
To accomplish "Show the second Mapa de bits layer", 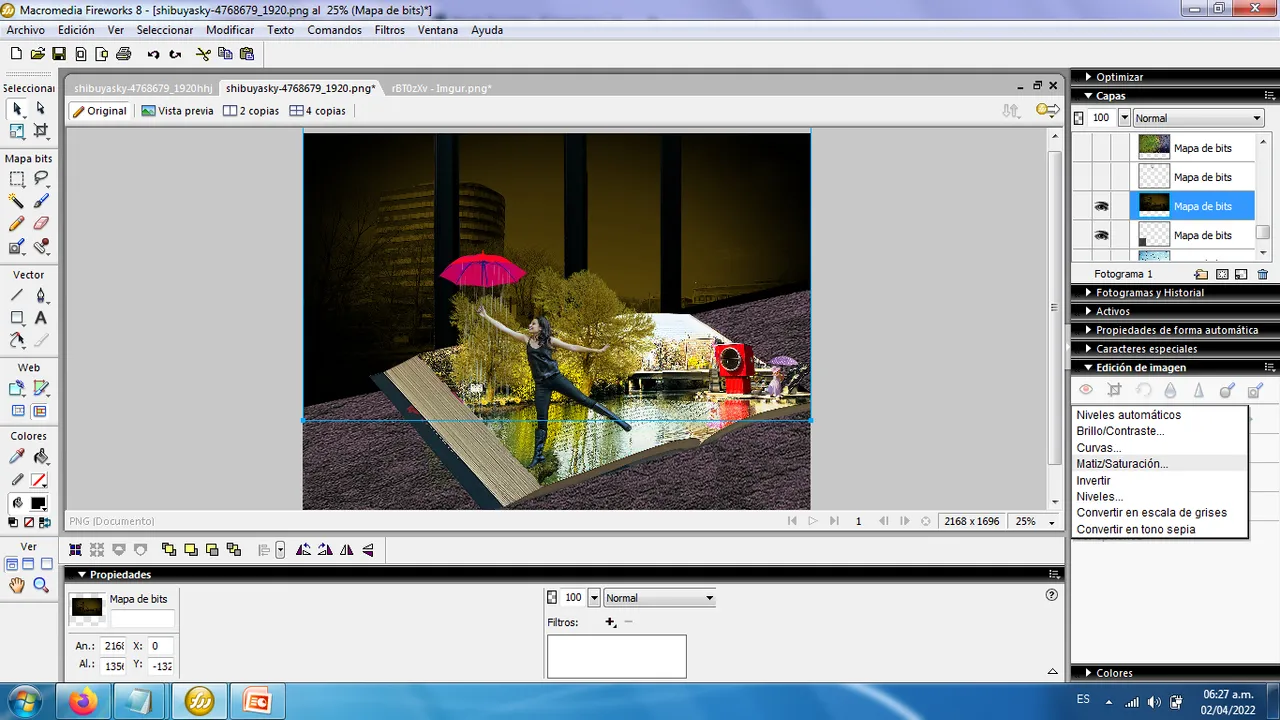I will click(x=1101, y=177).
